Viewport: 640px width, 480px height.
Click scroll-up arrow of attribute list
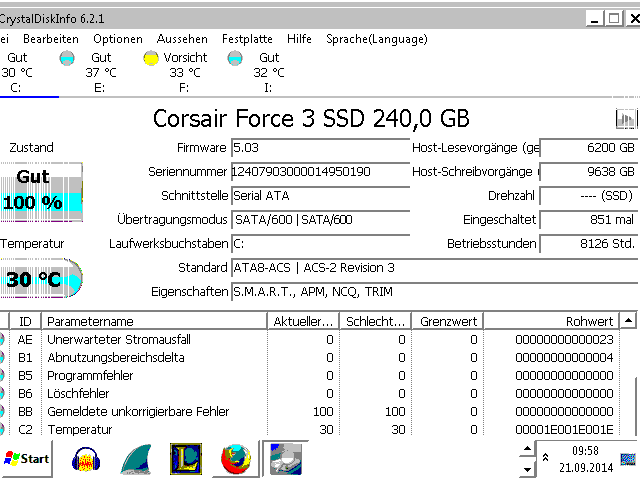tap(629, 321)
